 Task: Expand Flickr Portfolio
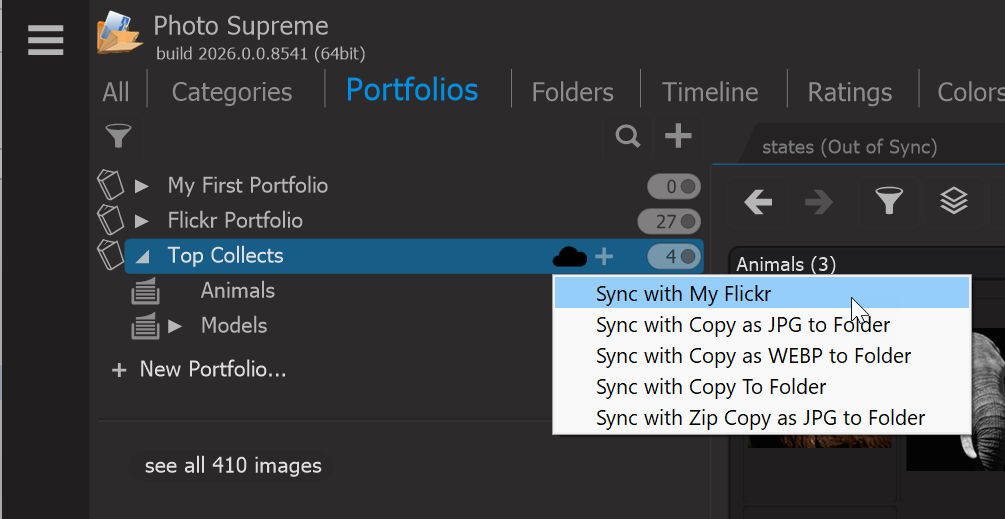(142, 221)
